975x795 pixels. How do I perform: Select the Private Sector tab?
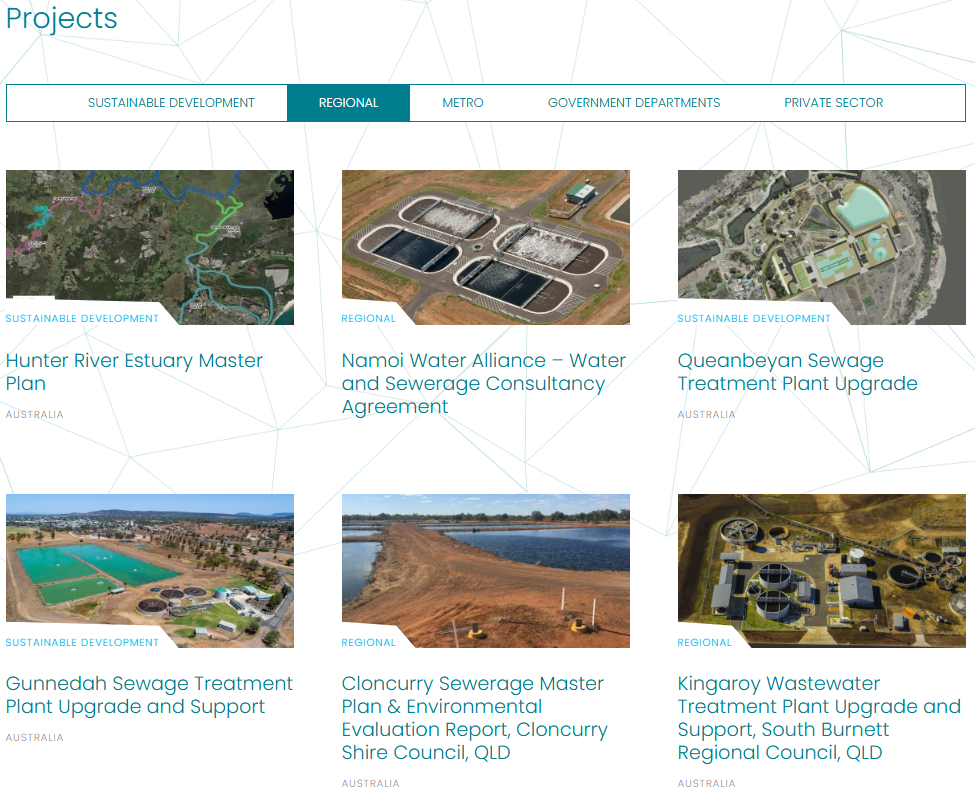[x=833, y=103]
